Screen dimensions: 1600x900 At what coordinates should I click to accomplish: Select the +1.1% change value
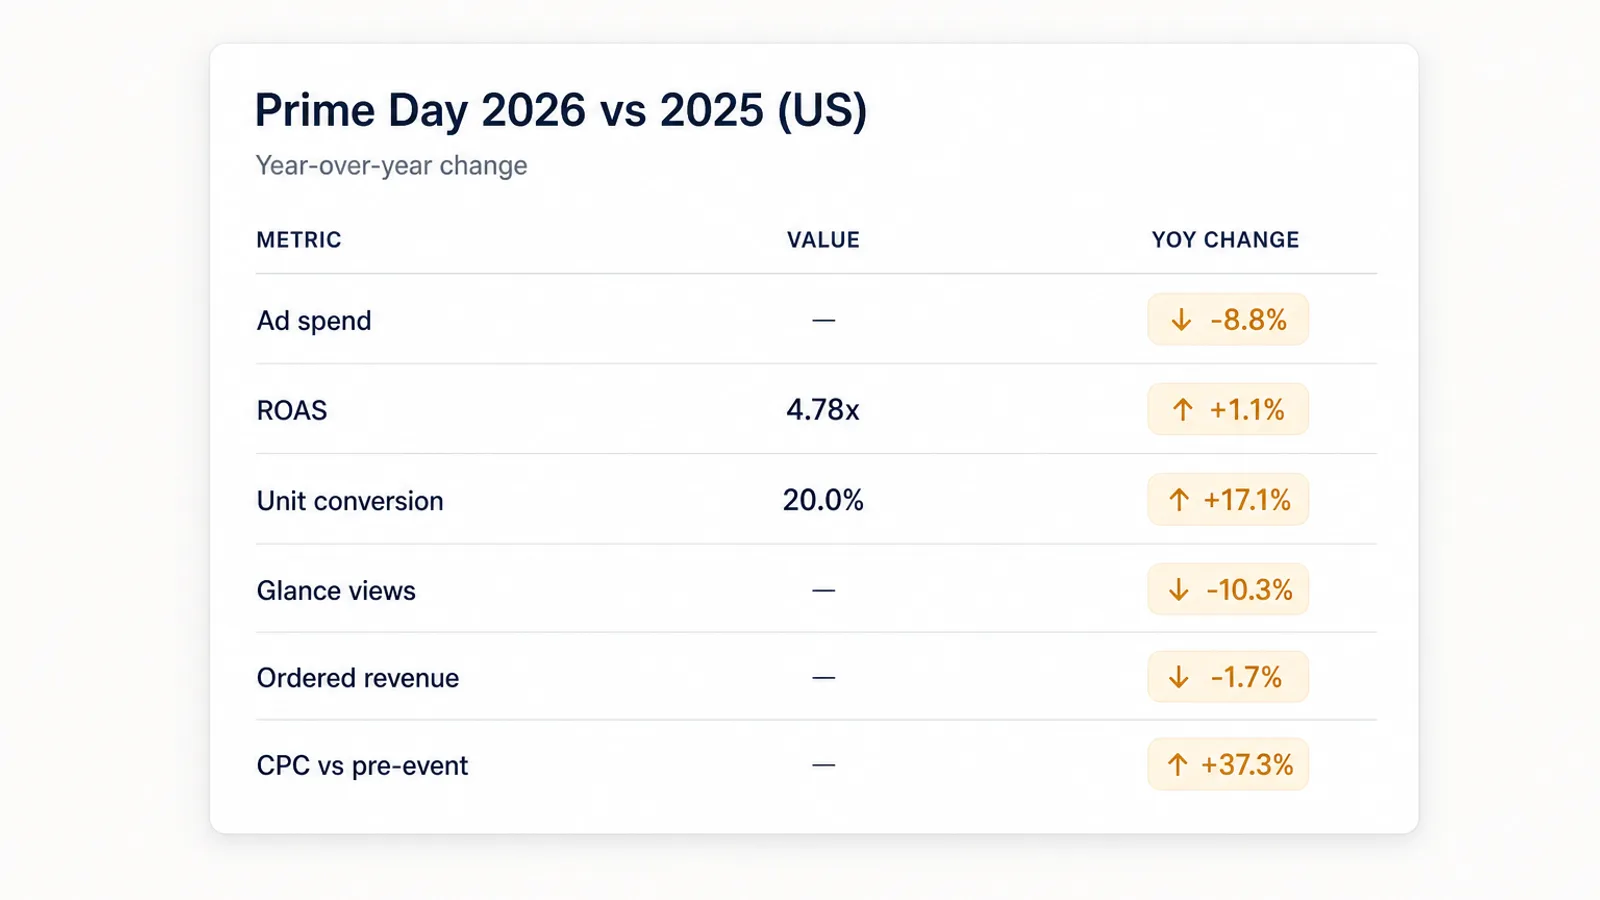tap(1247, 410)
